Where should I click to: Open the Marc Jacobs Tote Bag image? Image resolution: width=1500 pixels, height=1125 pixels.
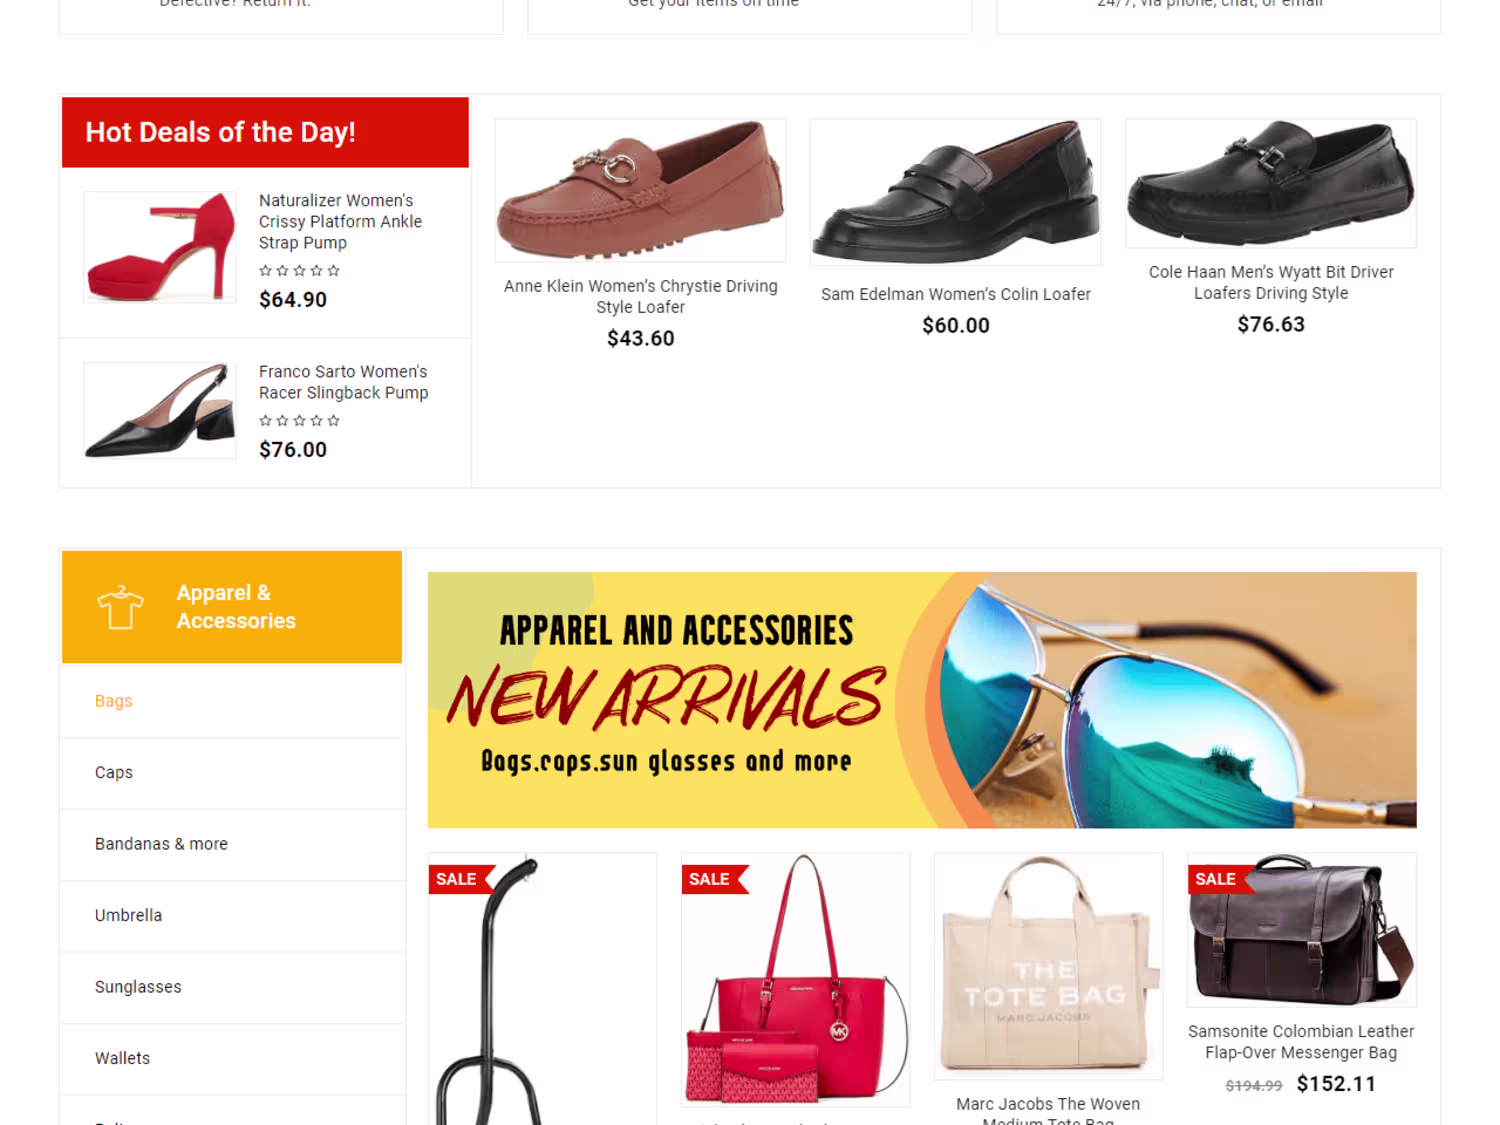click(1048, 966)
